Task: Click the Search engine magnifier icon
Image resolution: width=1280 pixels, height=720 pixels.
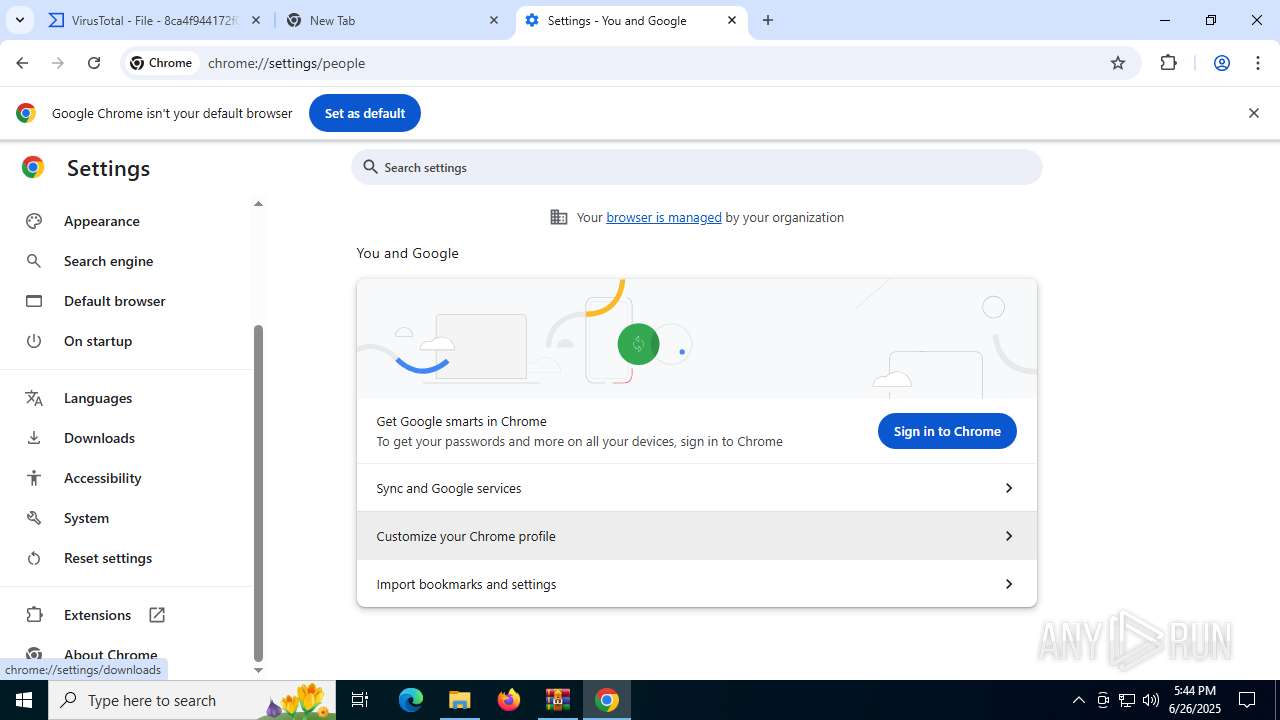Action: point(34,261)
